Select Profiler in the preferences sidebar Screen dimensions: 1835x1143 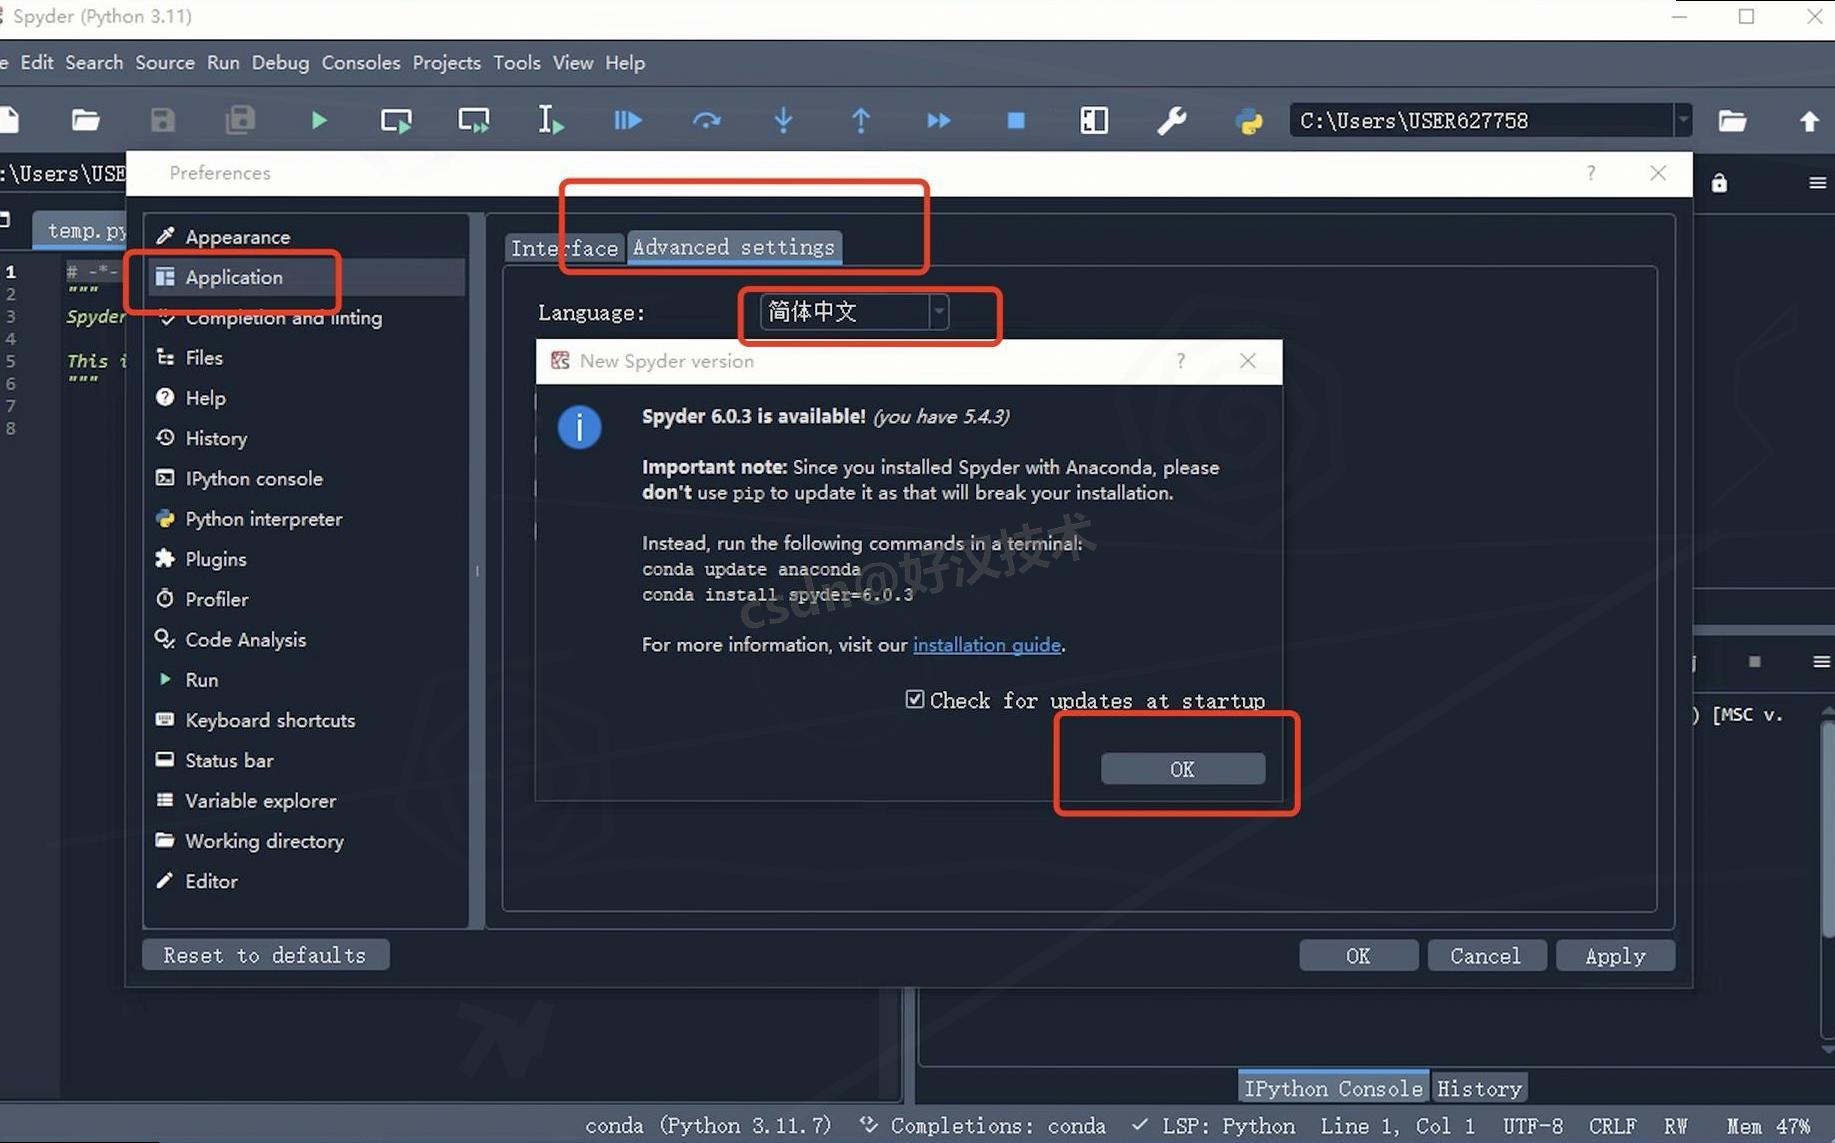pos(216,598)
